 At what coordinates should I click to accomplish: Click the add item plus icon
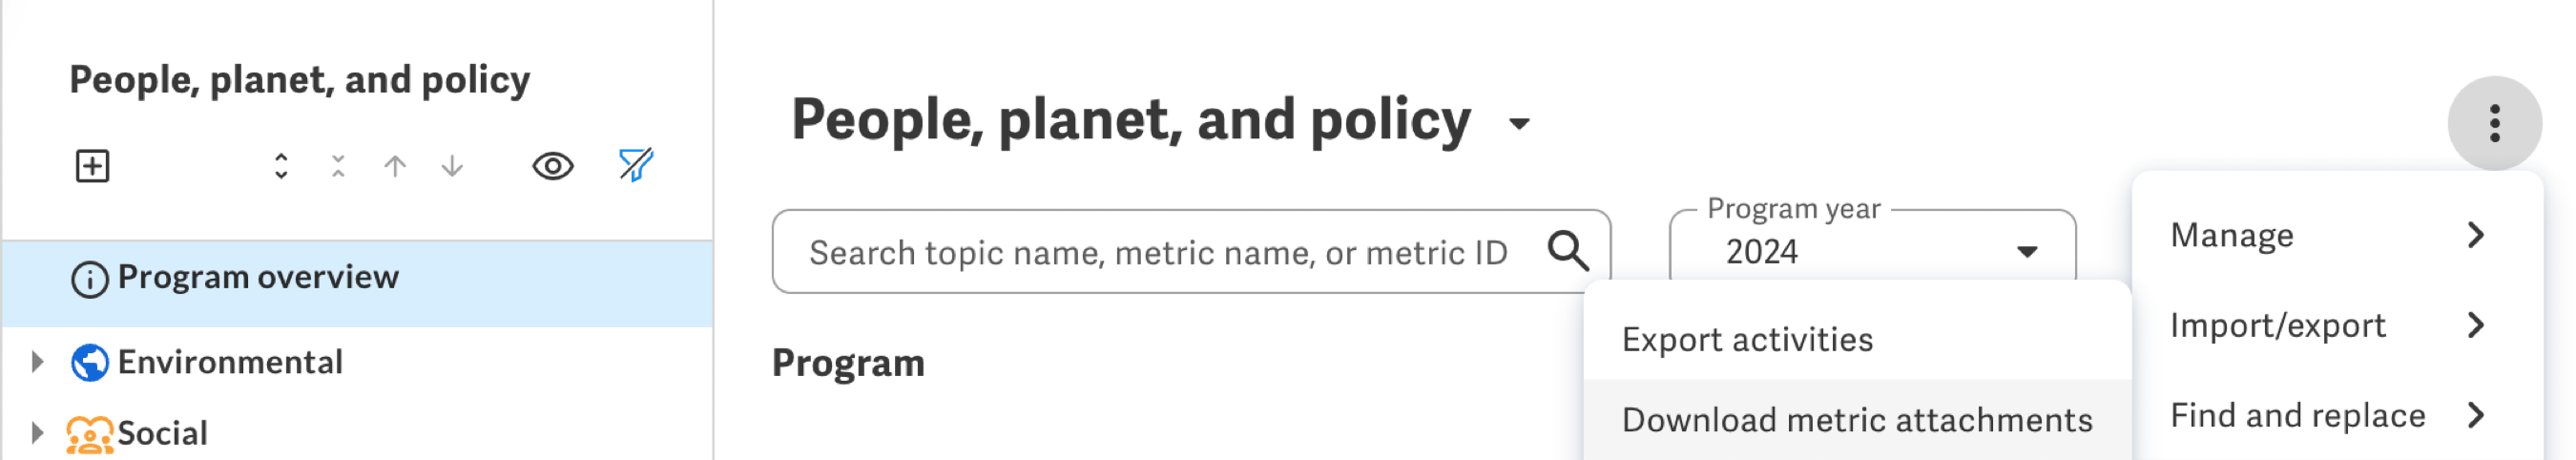[92, 166]
